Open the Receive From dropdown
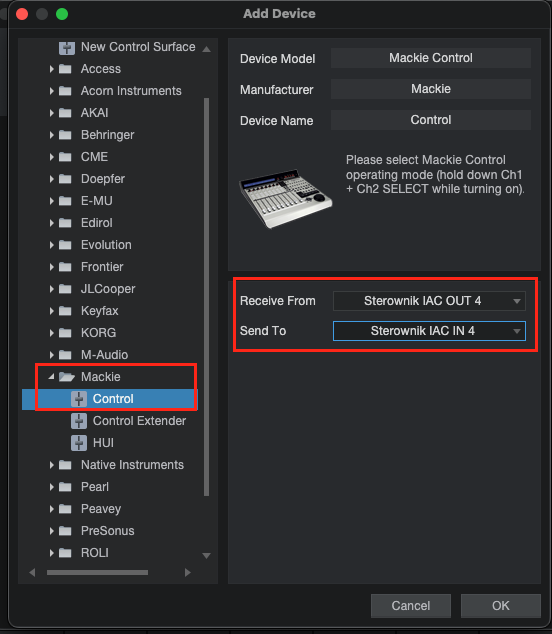Image resolution: width=552 pixels, height=634 pixels. 429,301
